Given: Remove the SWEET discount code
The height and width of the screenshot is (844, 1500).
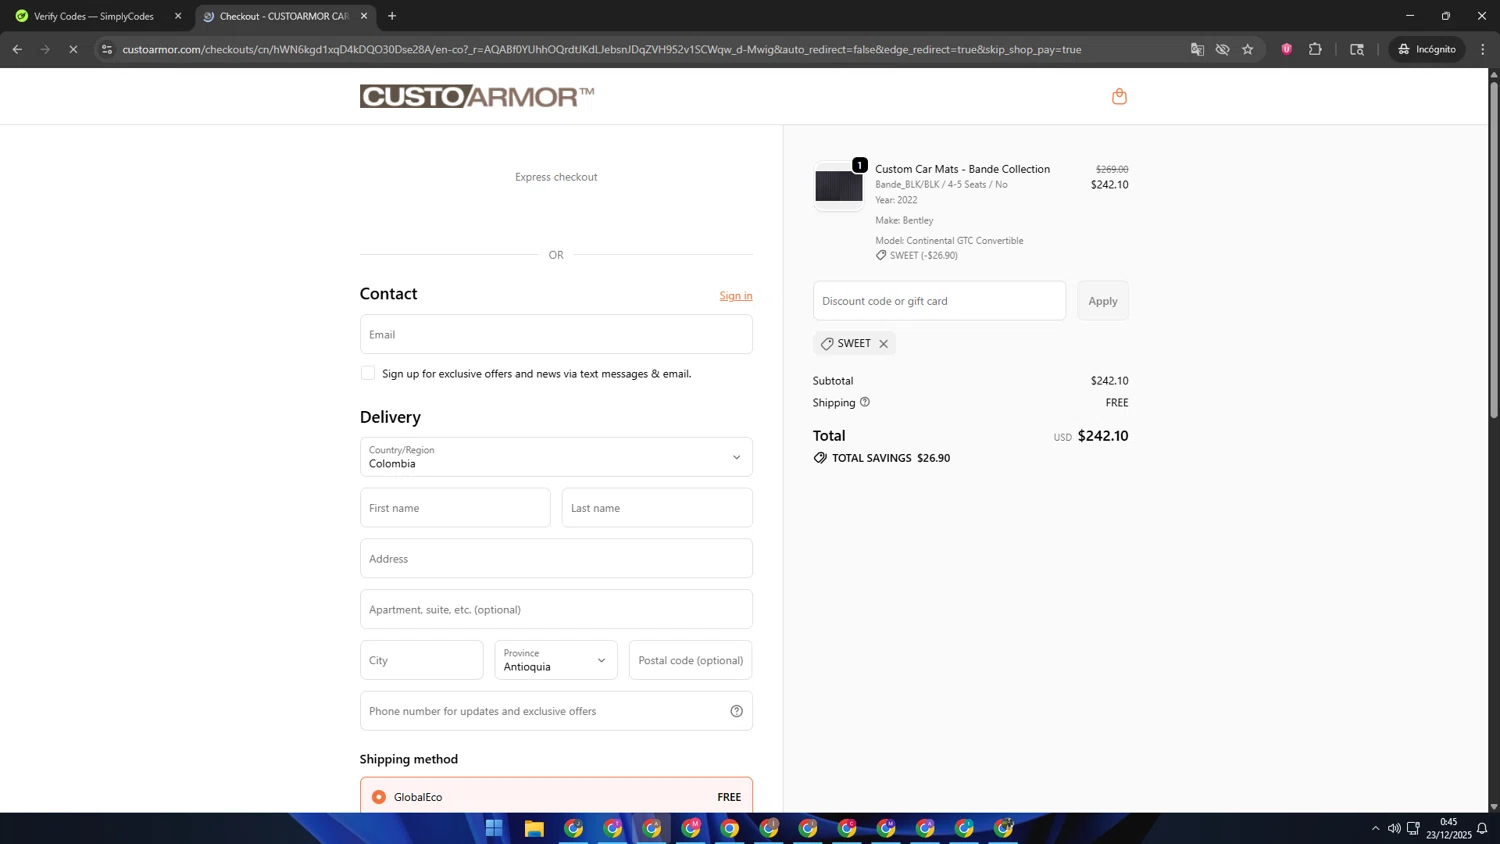Looking at the screenshot, I should tap(883, 344).
